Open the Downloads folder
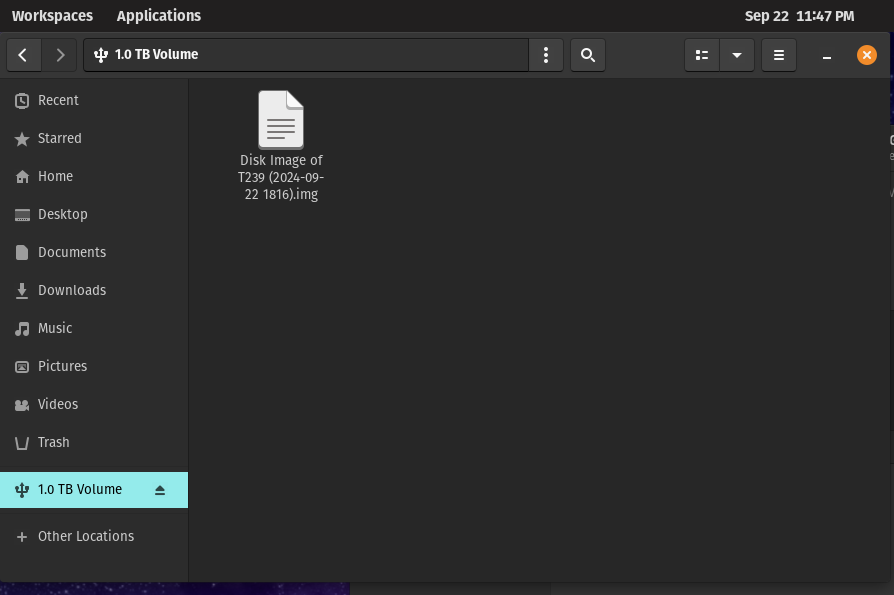The width and height of the screenshot is (894, 595). 71,290
